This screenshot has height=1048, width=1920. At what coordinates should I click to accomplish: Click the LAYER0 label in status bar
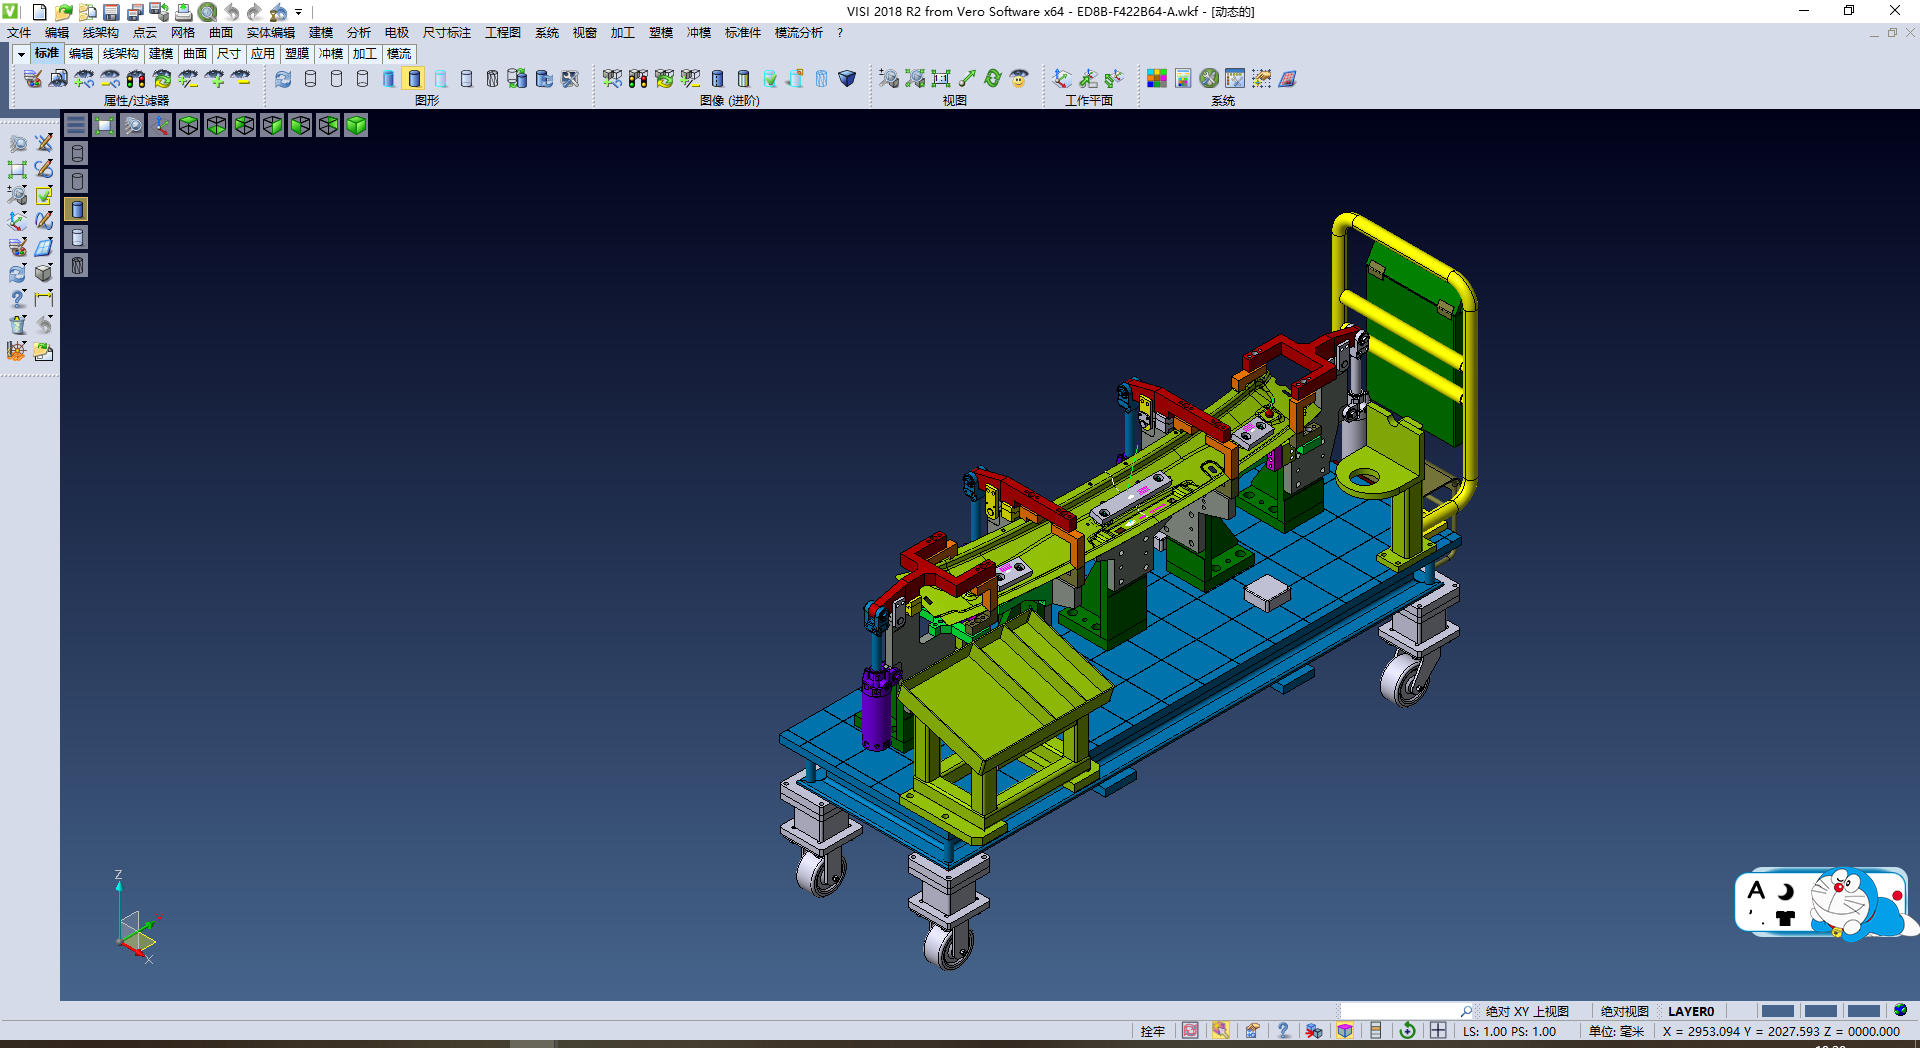[1690, 1011]
